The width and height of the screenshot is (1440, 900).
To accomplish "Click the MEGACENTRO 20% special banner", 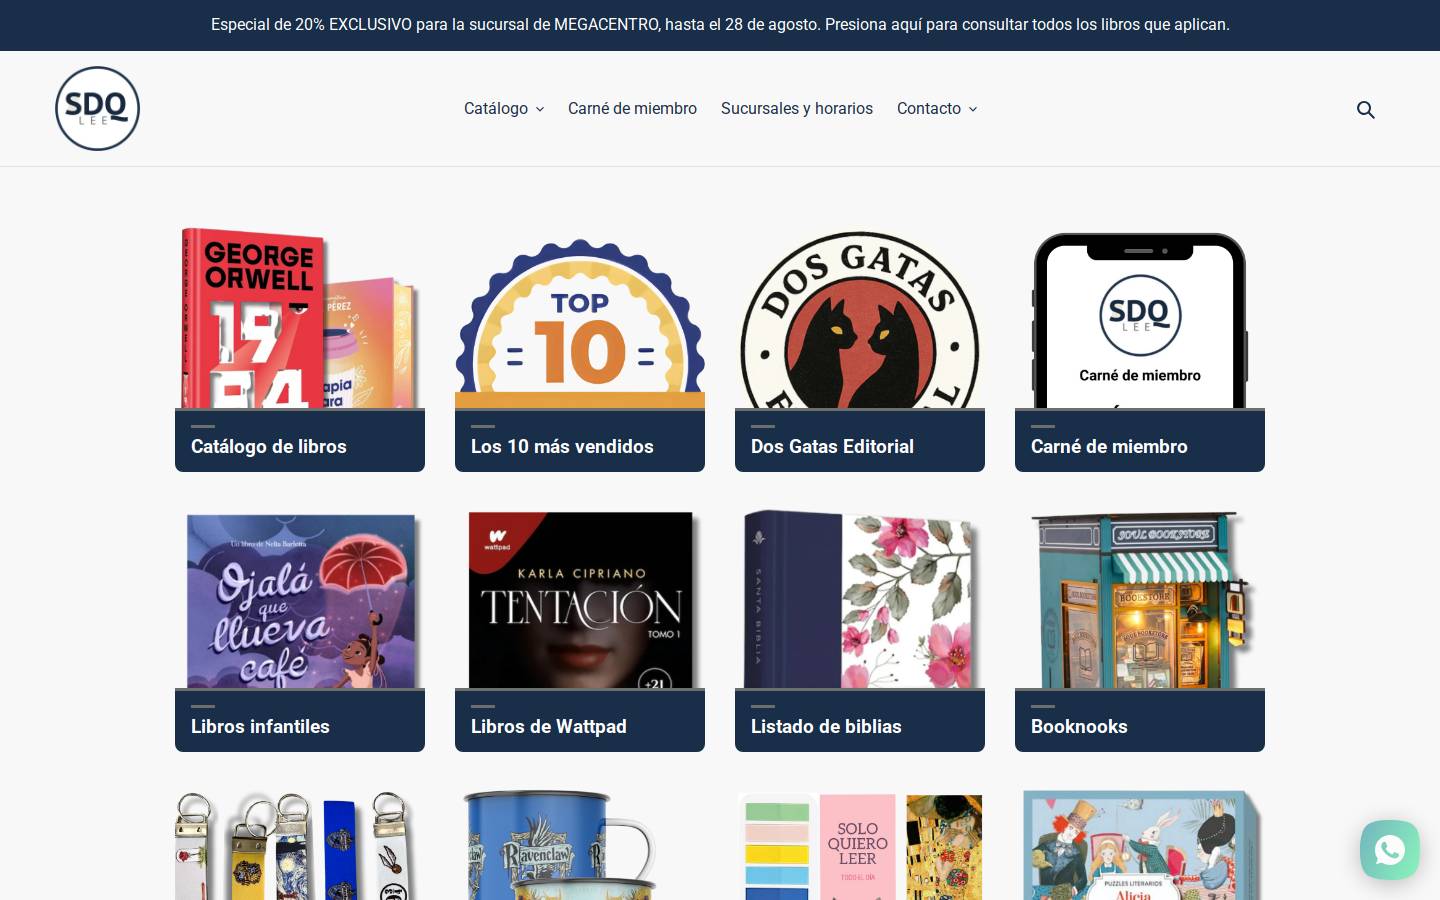I will coord(720,25).
